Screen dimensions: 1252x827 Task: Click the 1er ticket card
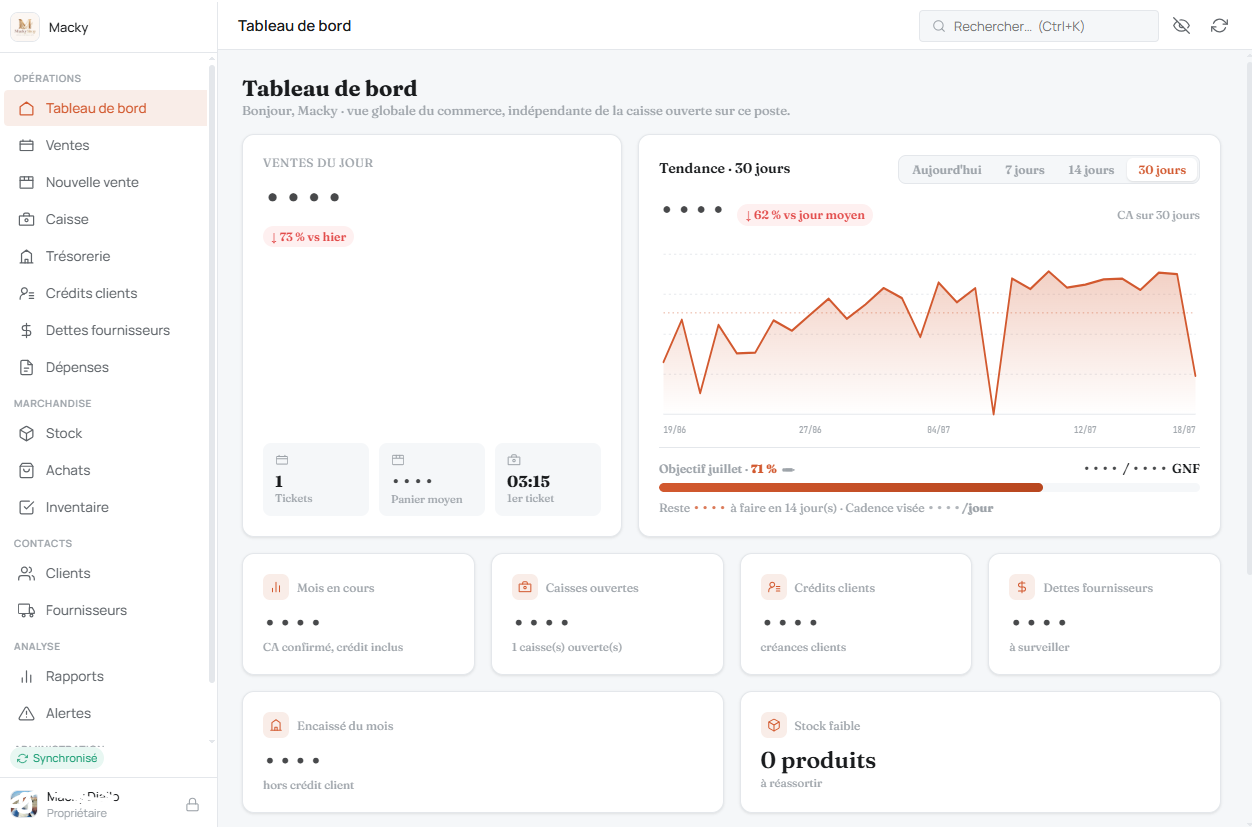548,480
